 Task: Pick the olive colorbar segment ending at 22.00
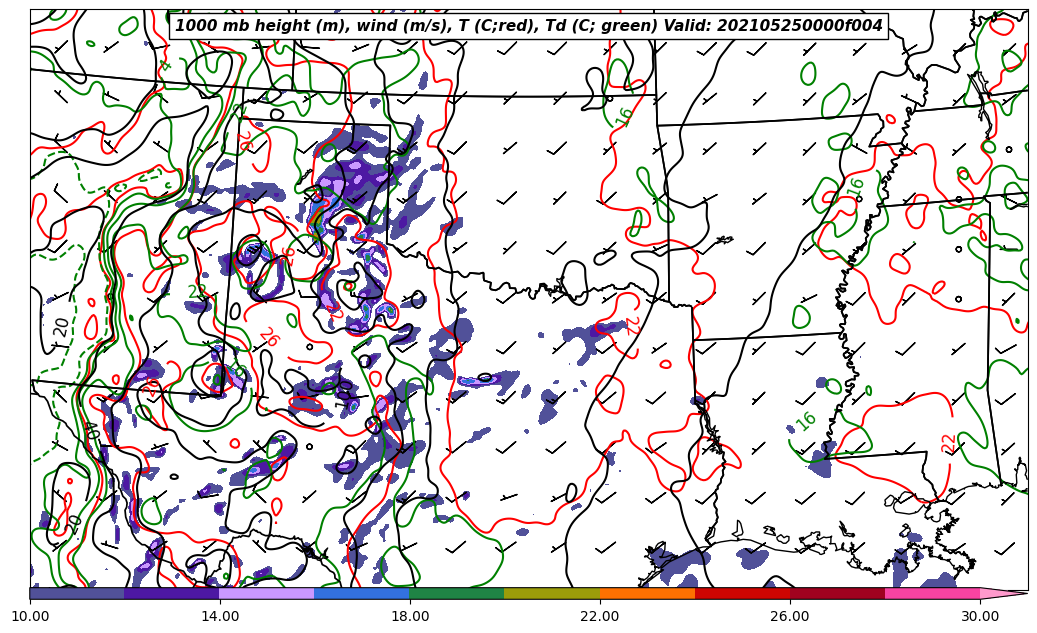[x=552, y=593]
